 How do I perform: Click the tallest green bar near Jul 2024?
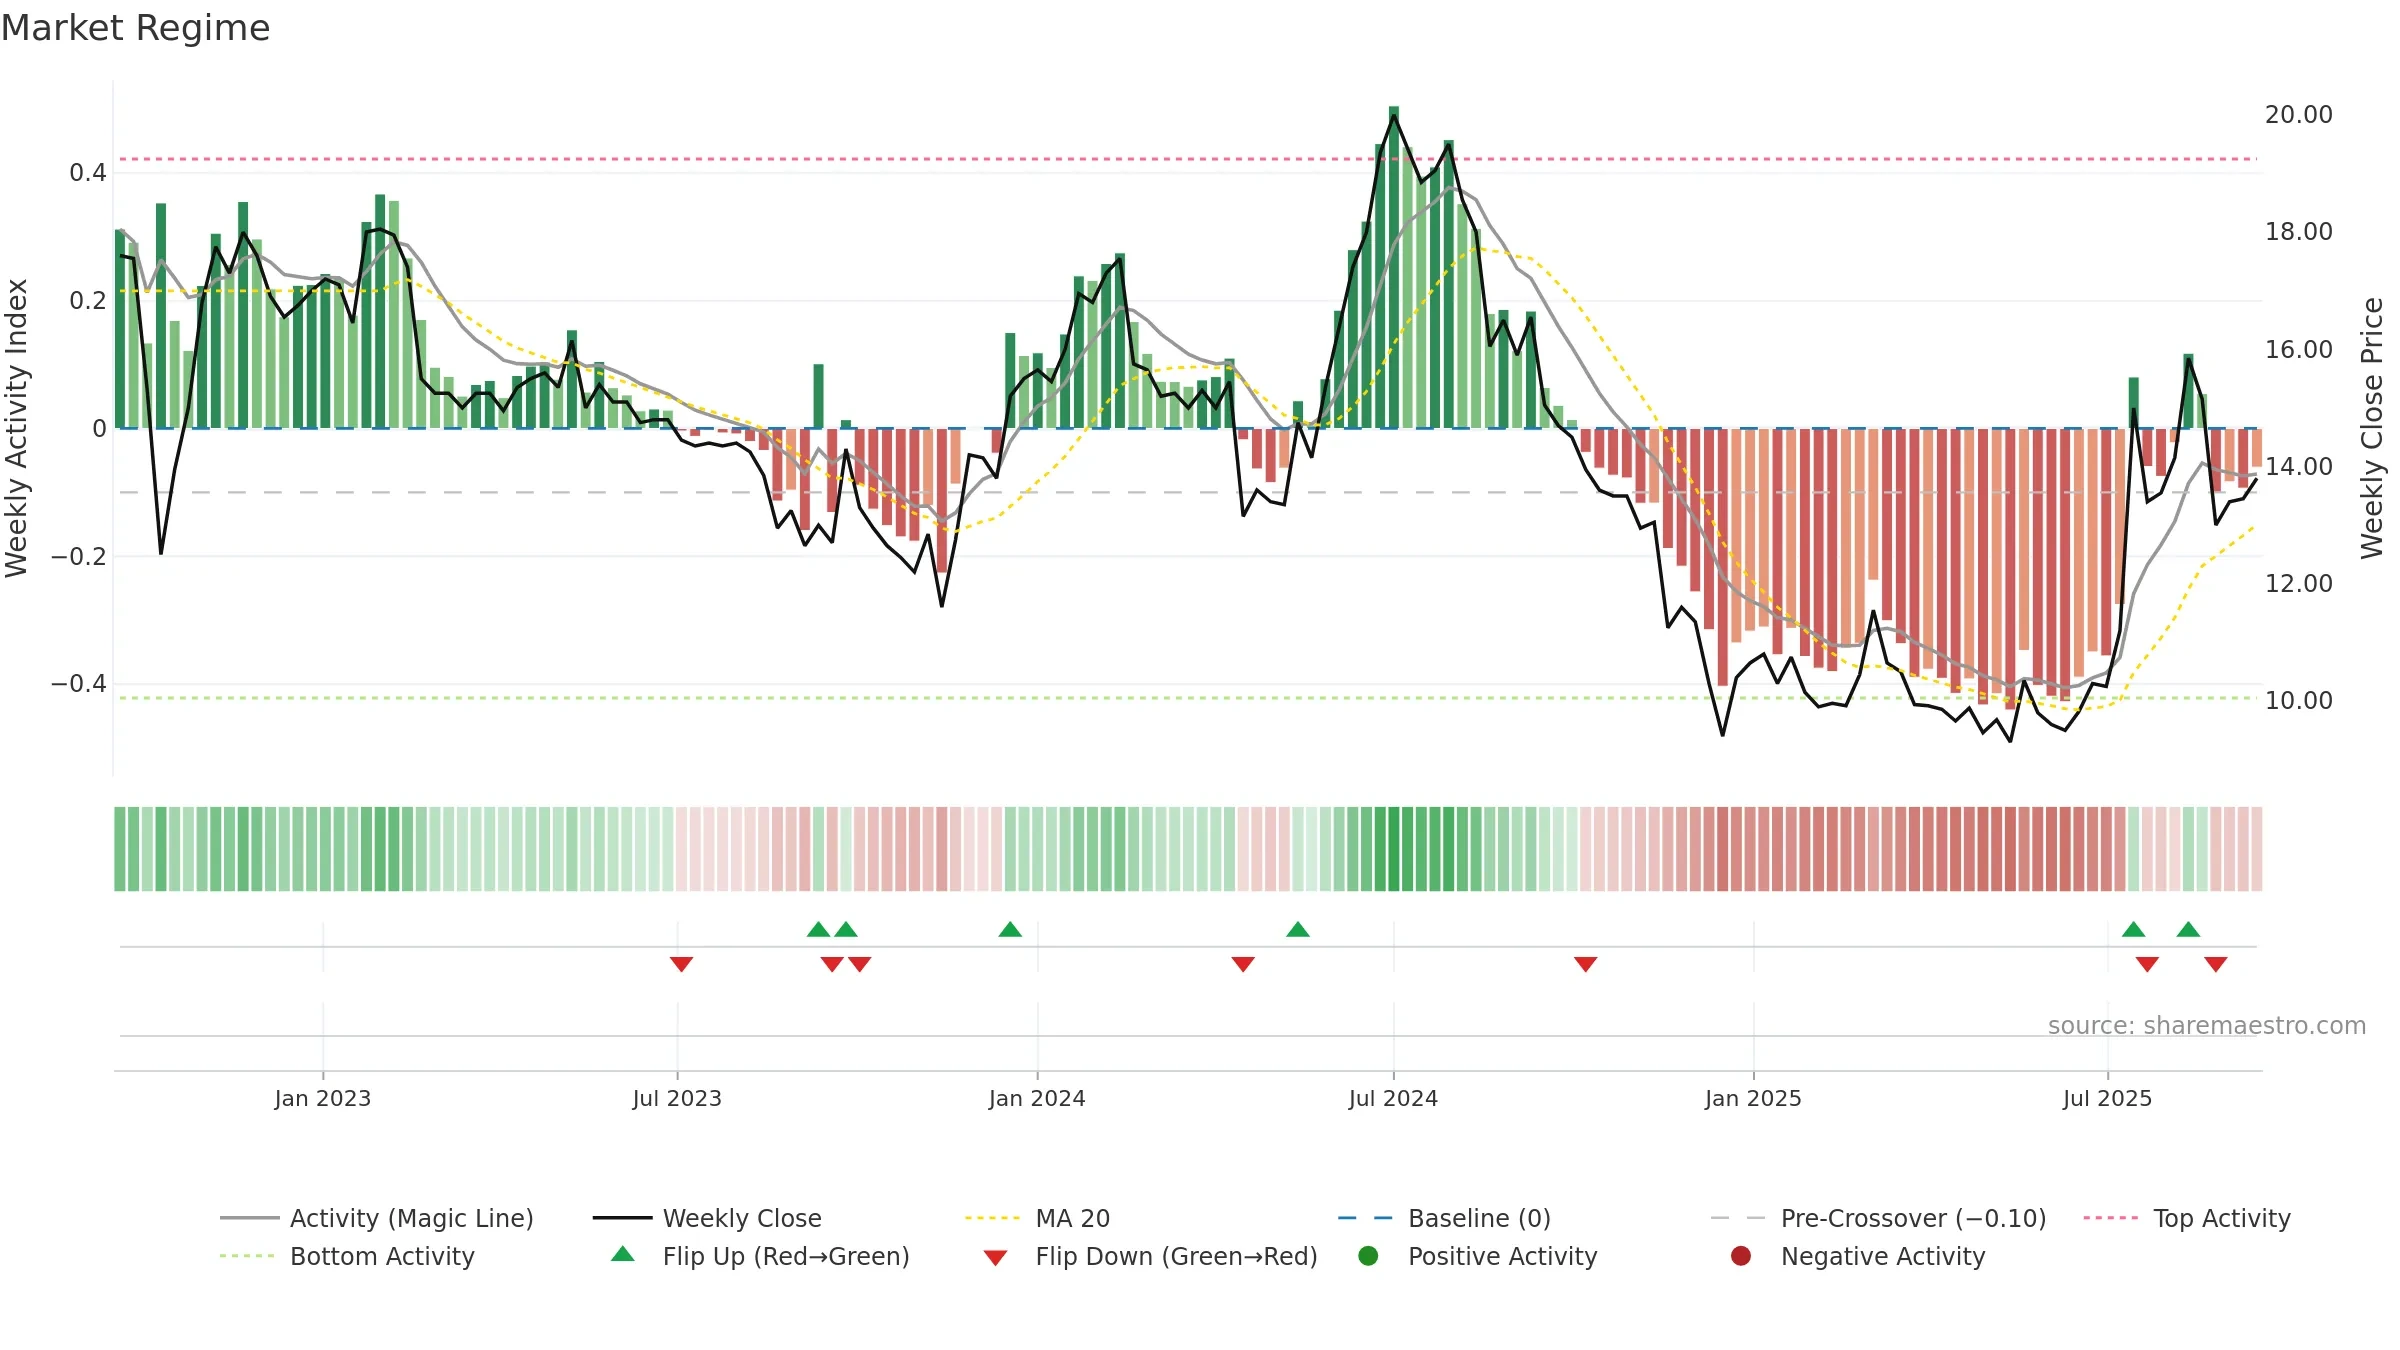pyautogui.click(x=1394, y=267)
